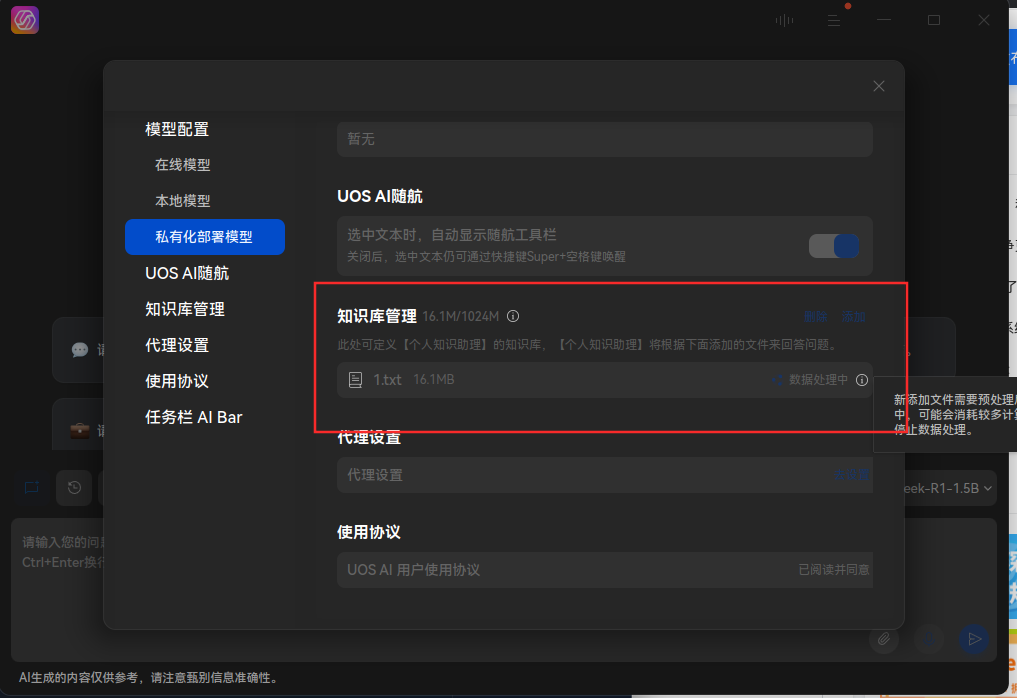This screenshot has width=1017, height=698.
Task: Go to 任务栏 AI Bar sidebar entry
Action: [x=193, y=417]
